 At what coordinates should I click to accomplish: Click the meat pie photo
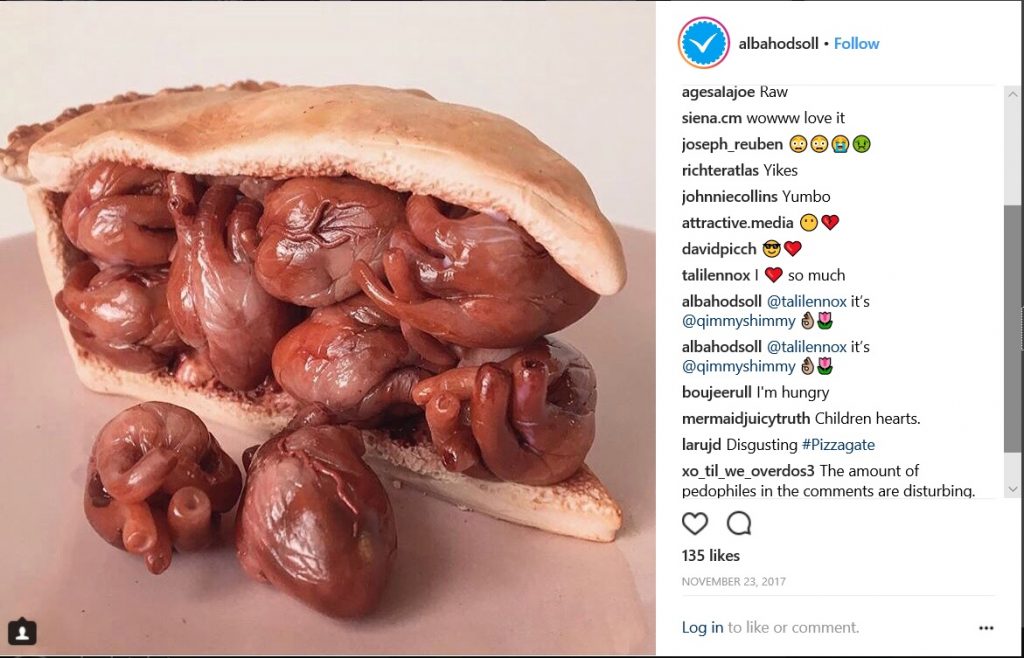[328, 329]
